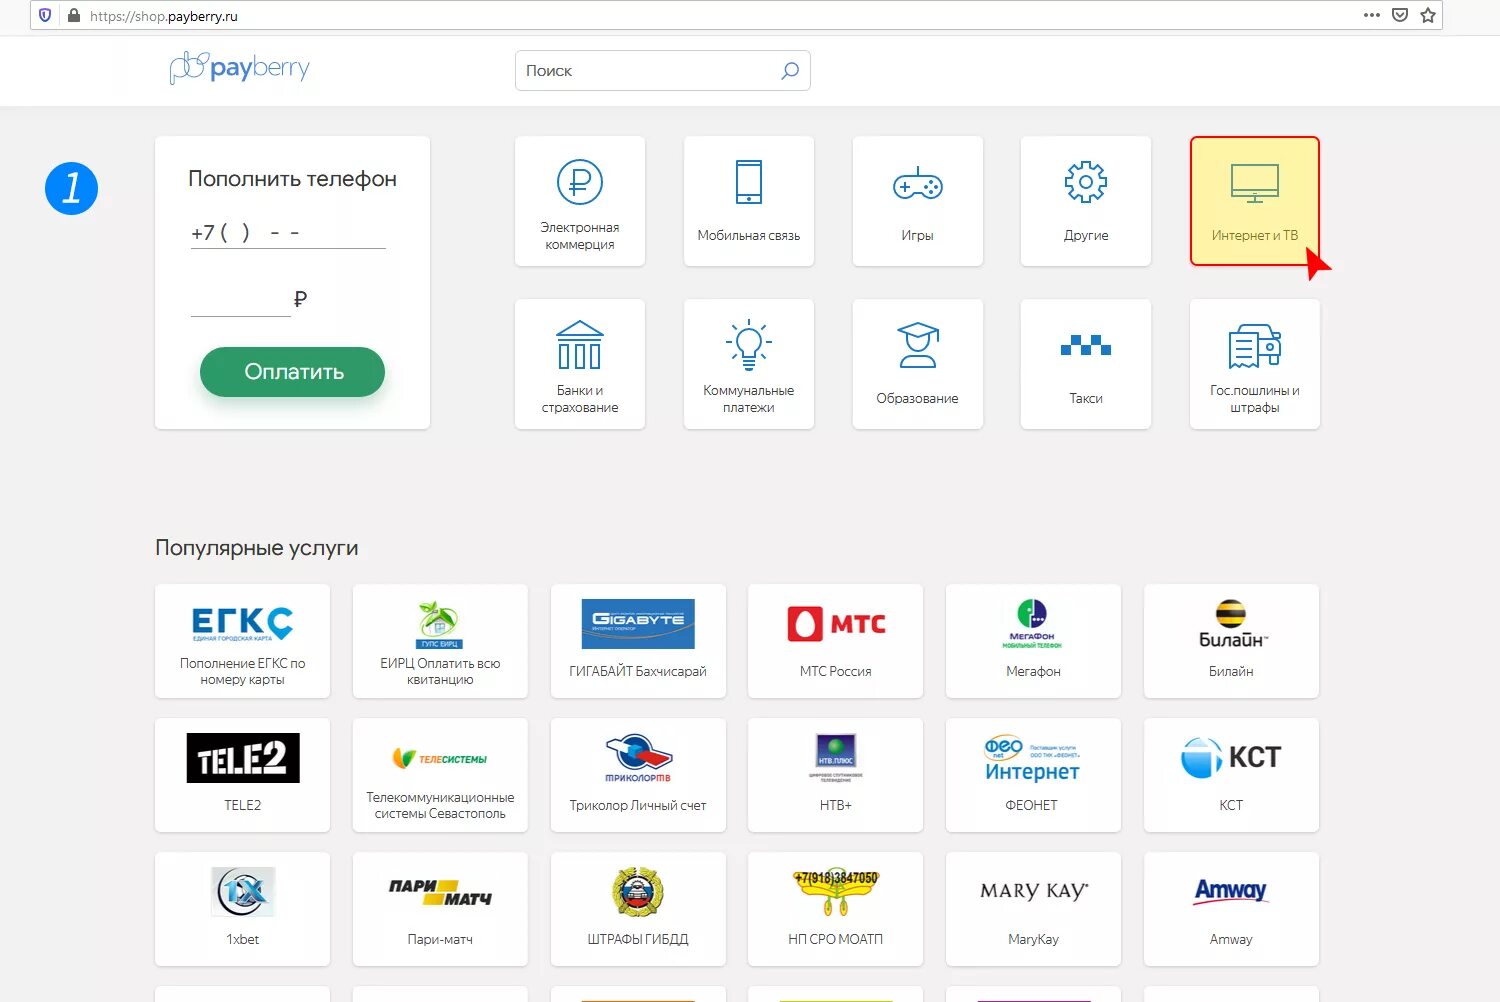Screen dimensions: 1500x1002
Task: Open Банки и страхование category
Action: point(580,364)
